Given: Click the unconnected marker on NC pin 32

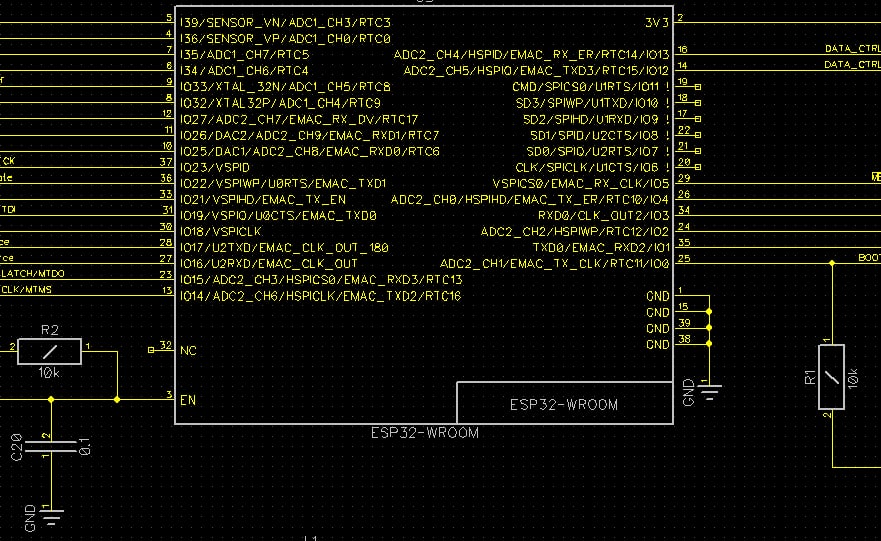Looking at the screenshot, I should pos(151,350).
